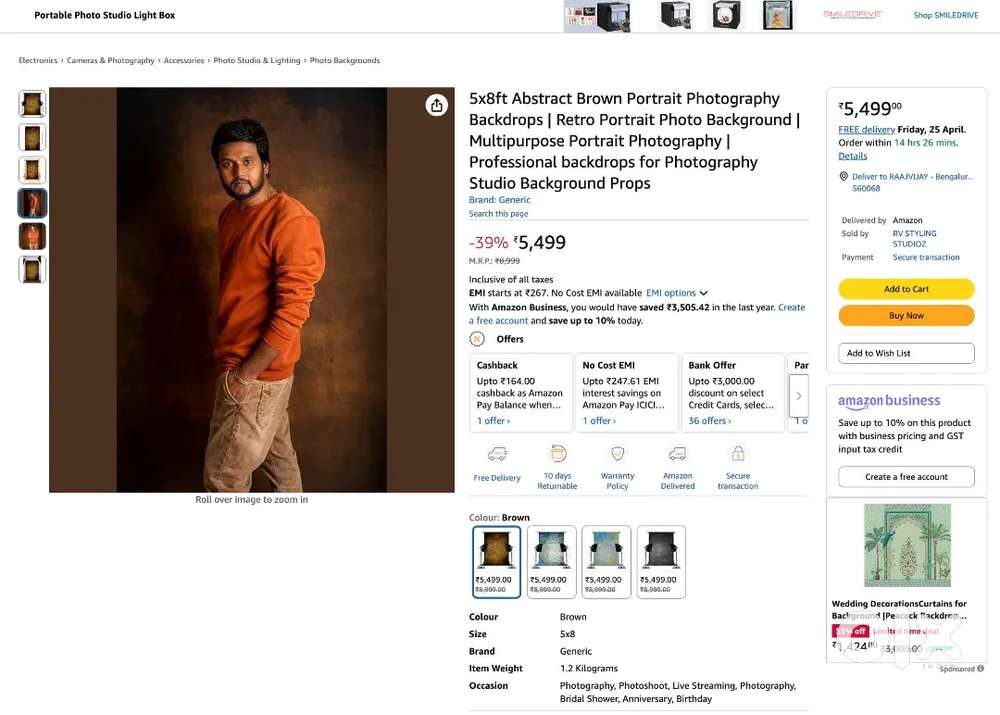
Task: Click the Free Delivery truck icon
Action: 497,454
